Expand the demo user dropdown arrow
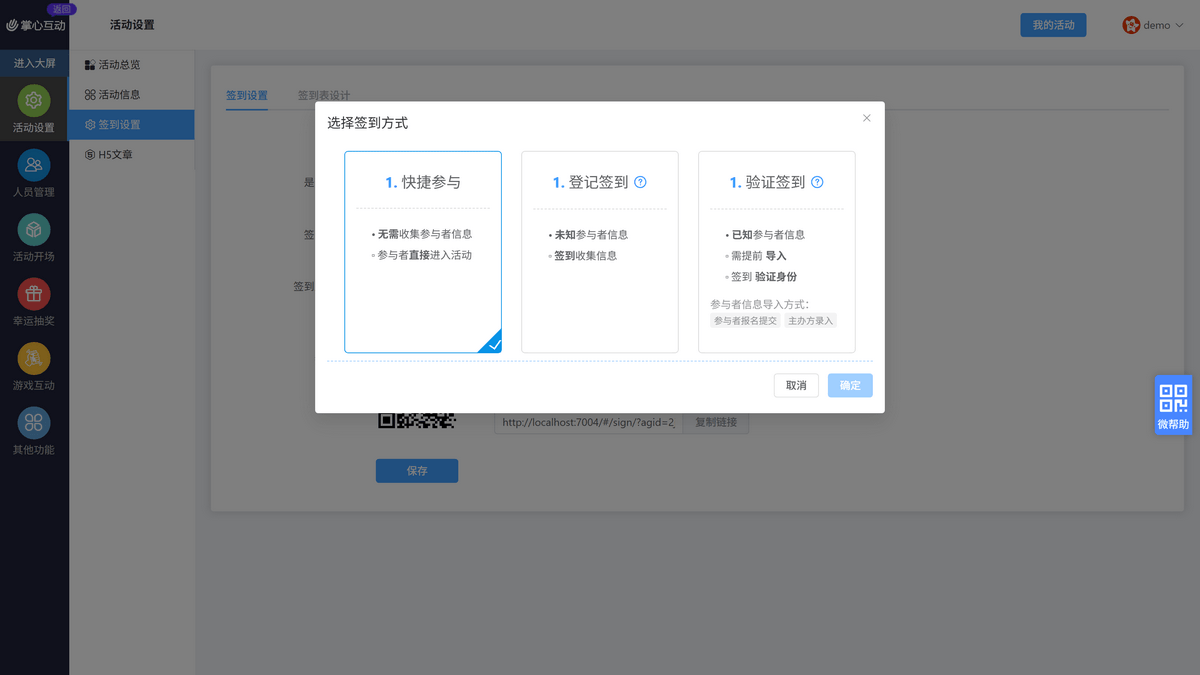 point(1179,26)
